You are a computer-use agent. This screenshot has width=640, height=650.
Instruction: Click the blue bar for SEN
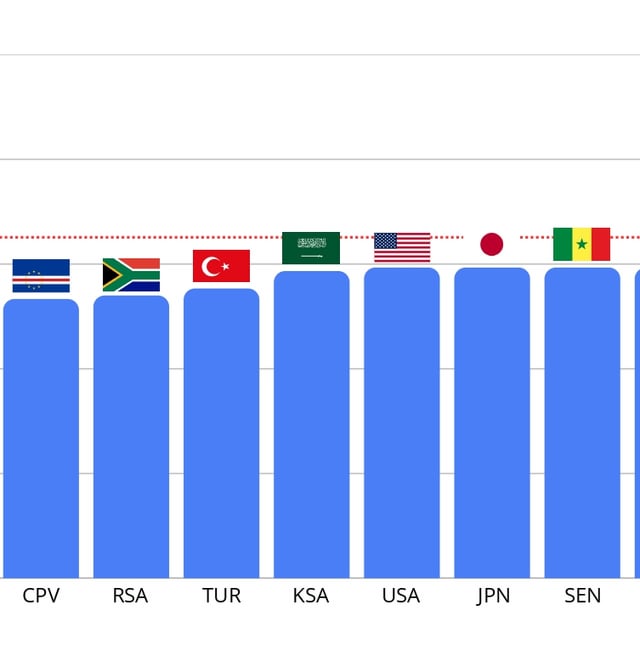582,422
